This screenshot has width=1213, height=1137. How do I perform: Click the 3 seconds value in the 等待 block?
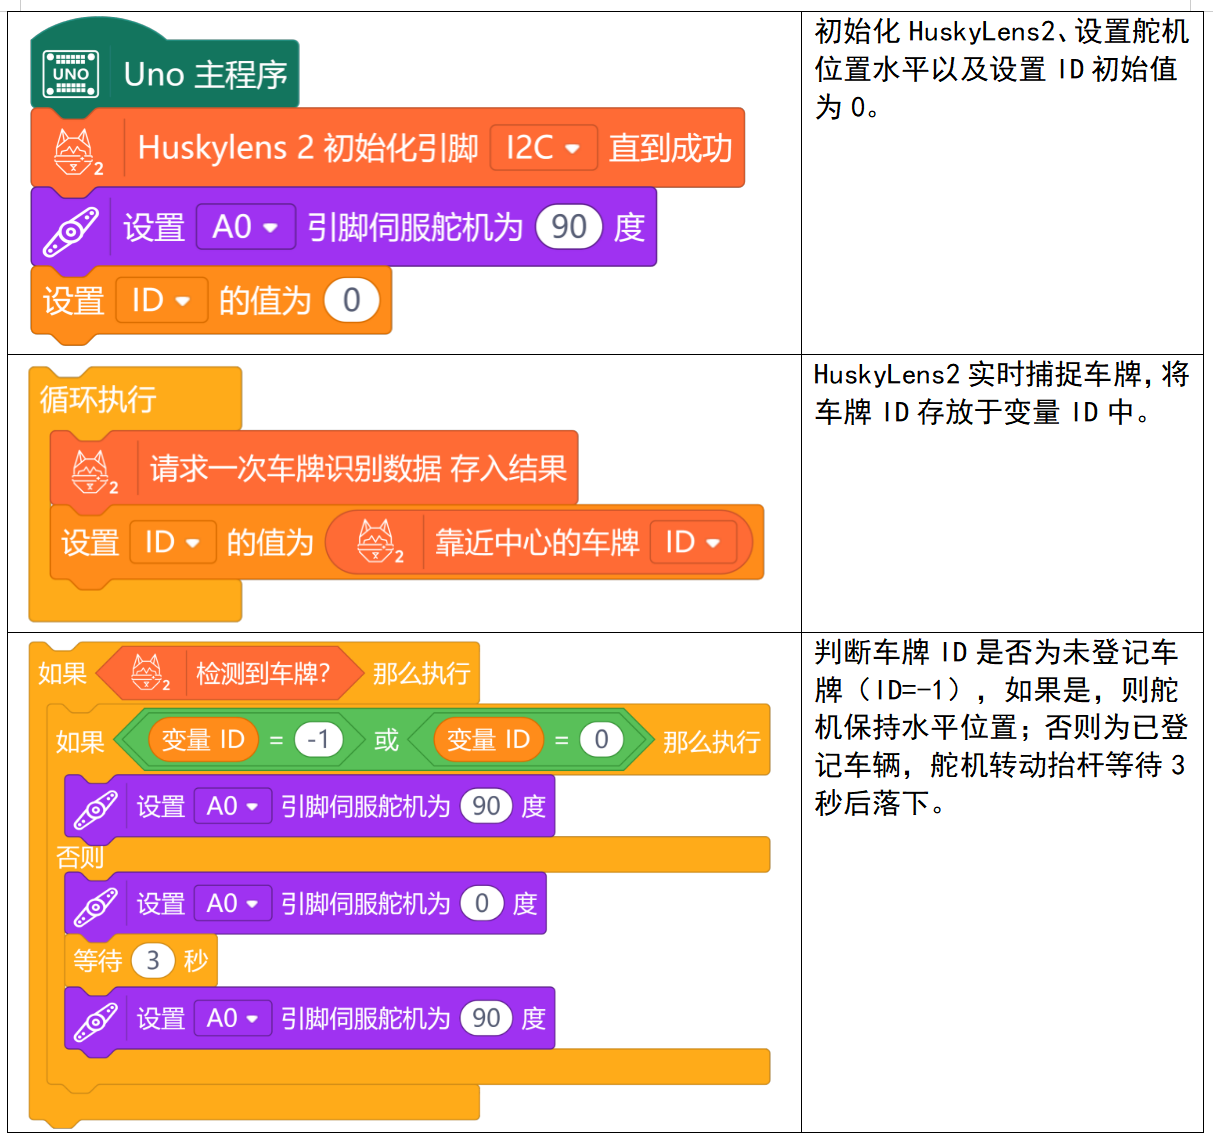click(x=153, y=961)
